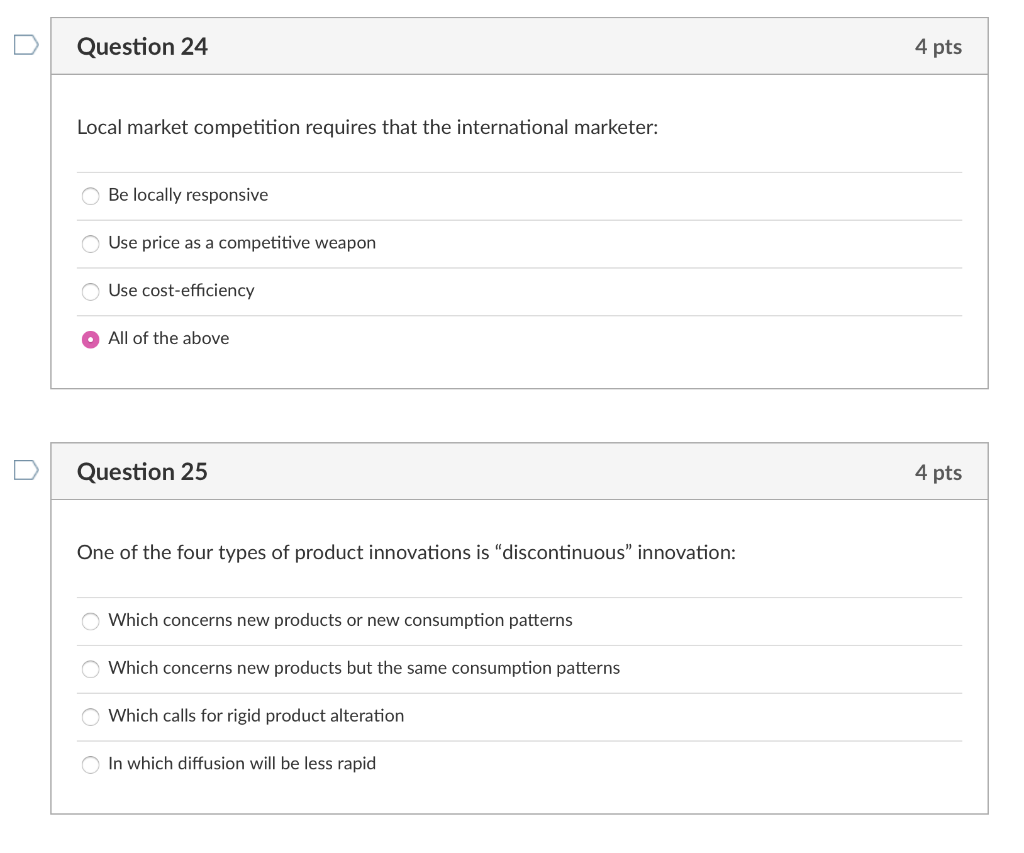This screenshot has height=853, width=1024.
Task: Choose radio button for 'Use price as a competitive weapon'
Action: [91, 244]
